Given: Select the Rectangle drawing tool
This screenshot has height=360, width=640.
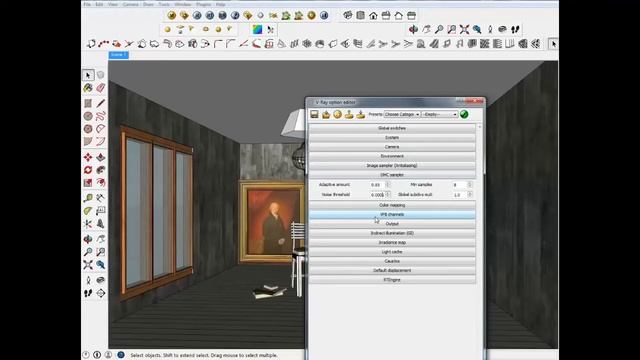Looking at the screenshot, I should pyautogui.click(x=88, y=103).
